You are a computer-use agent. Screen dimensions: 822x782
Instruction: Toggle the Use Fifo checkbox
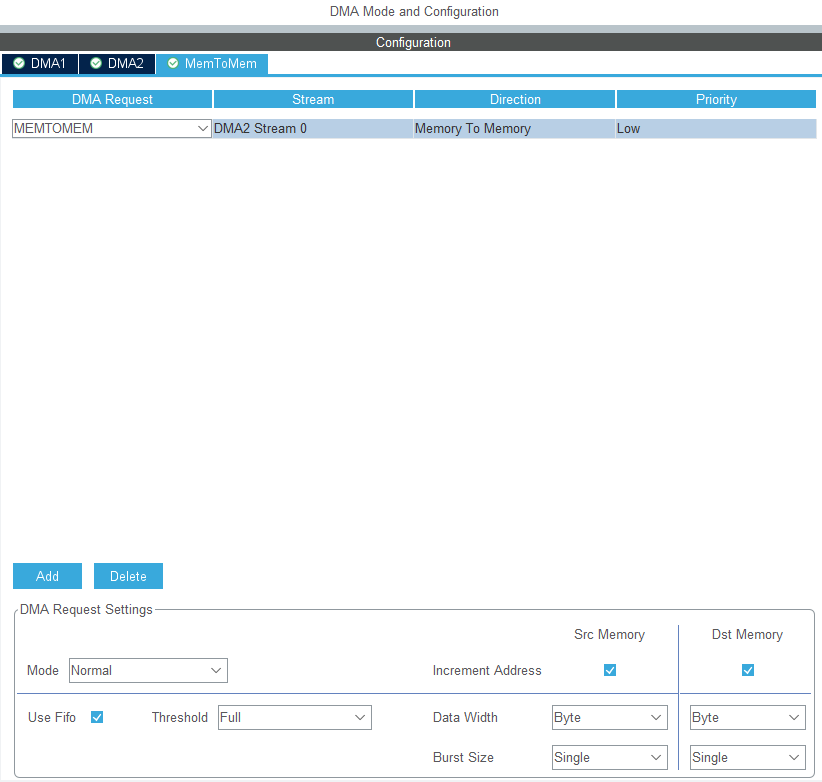(x=97, y=717)
